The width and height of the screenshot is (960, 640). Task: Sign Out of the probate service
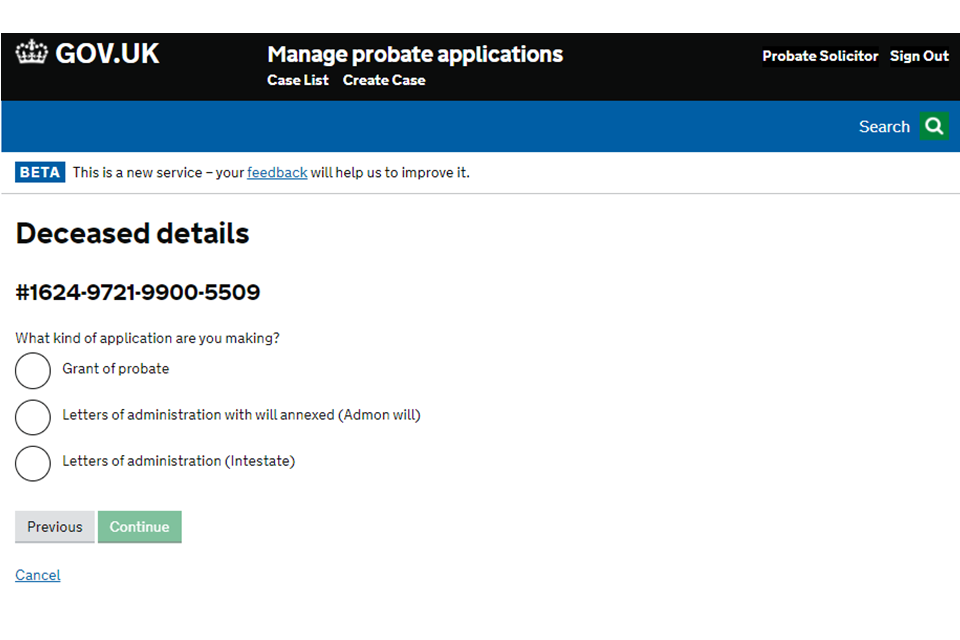click(919, 56)
